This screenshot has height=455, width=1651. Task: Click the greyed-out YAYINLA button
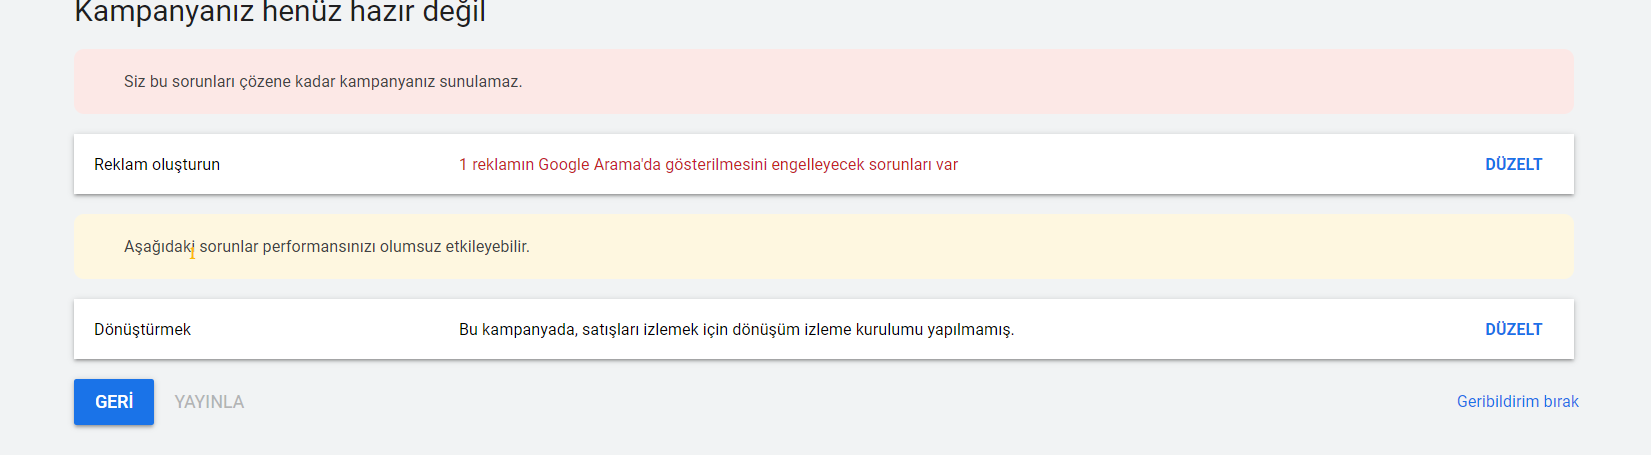209,402
